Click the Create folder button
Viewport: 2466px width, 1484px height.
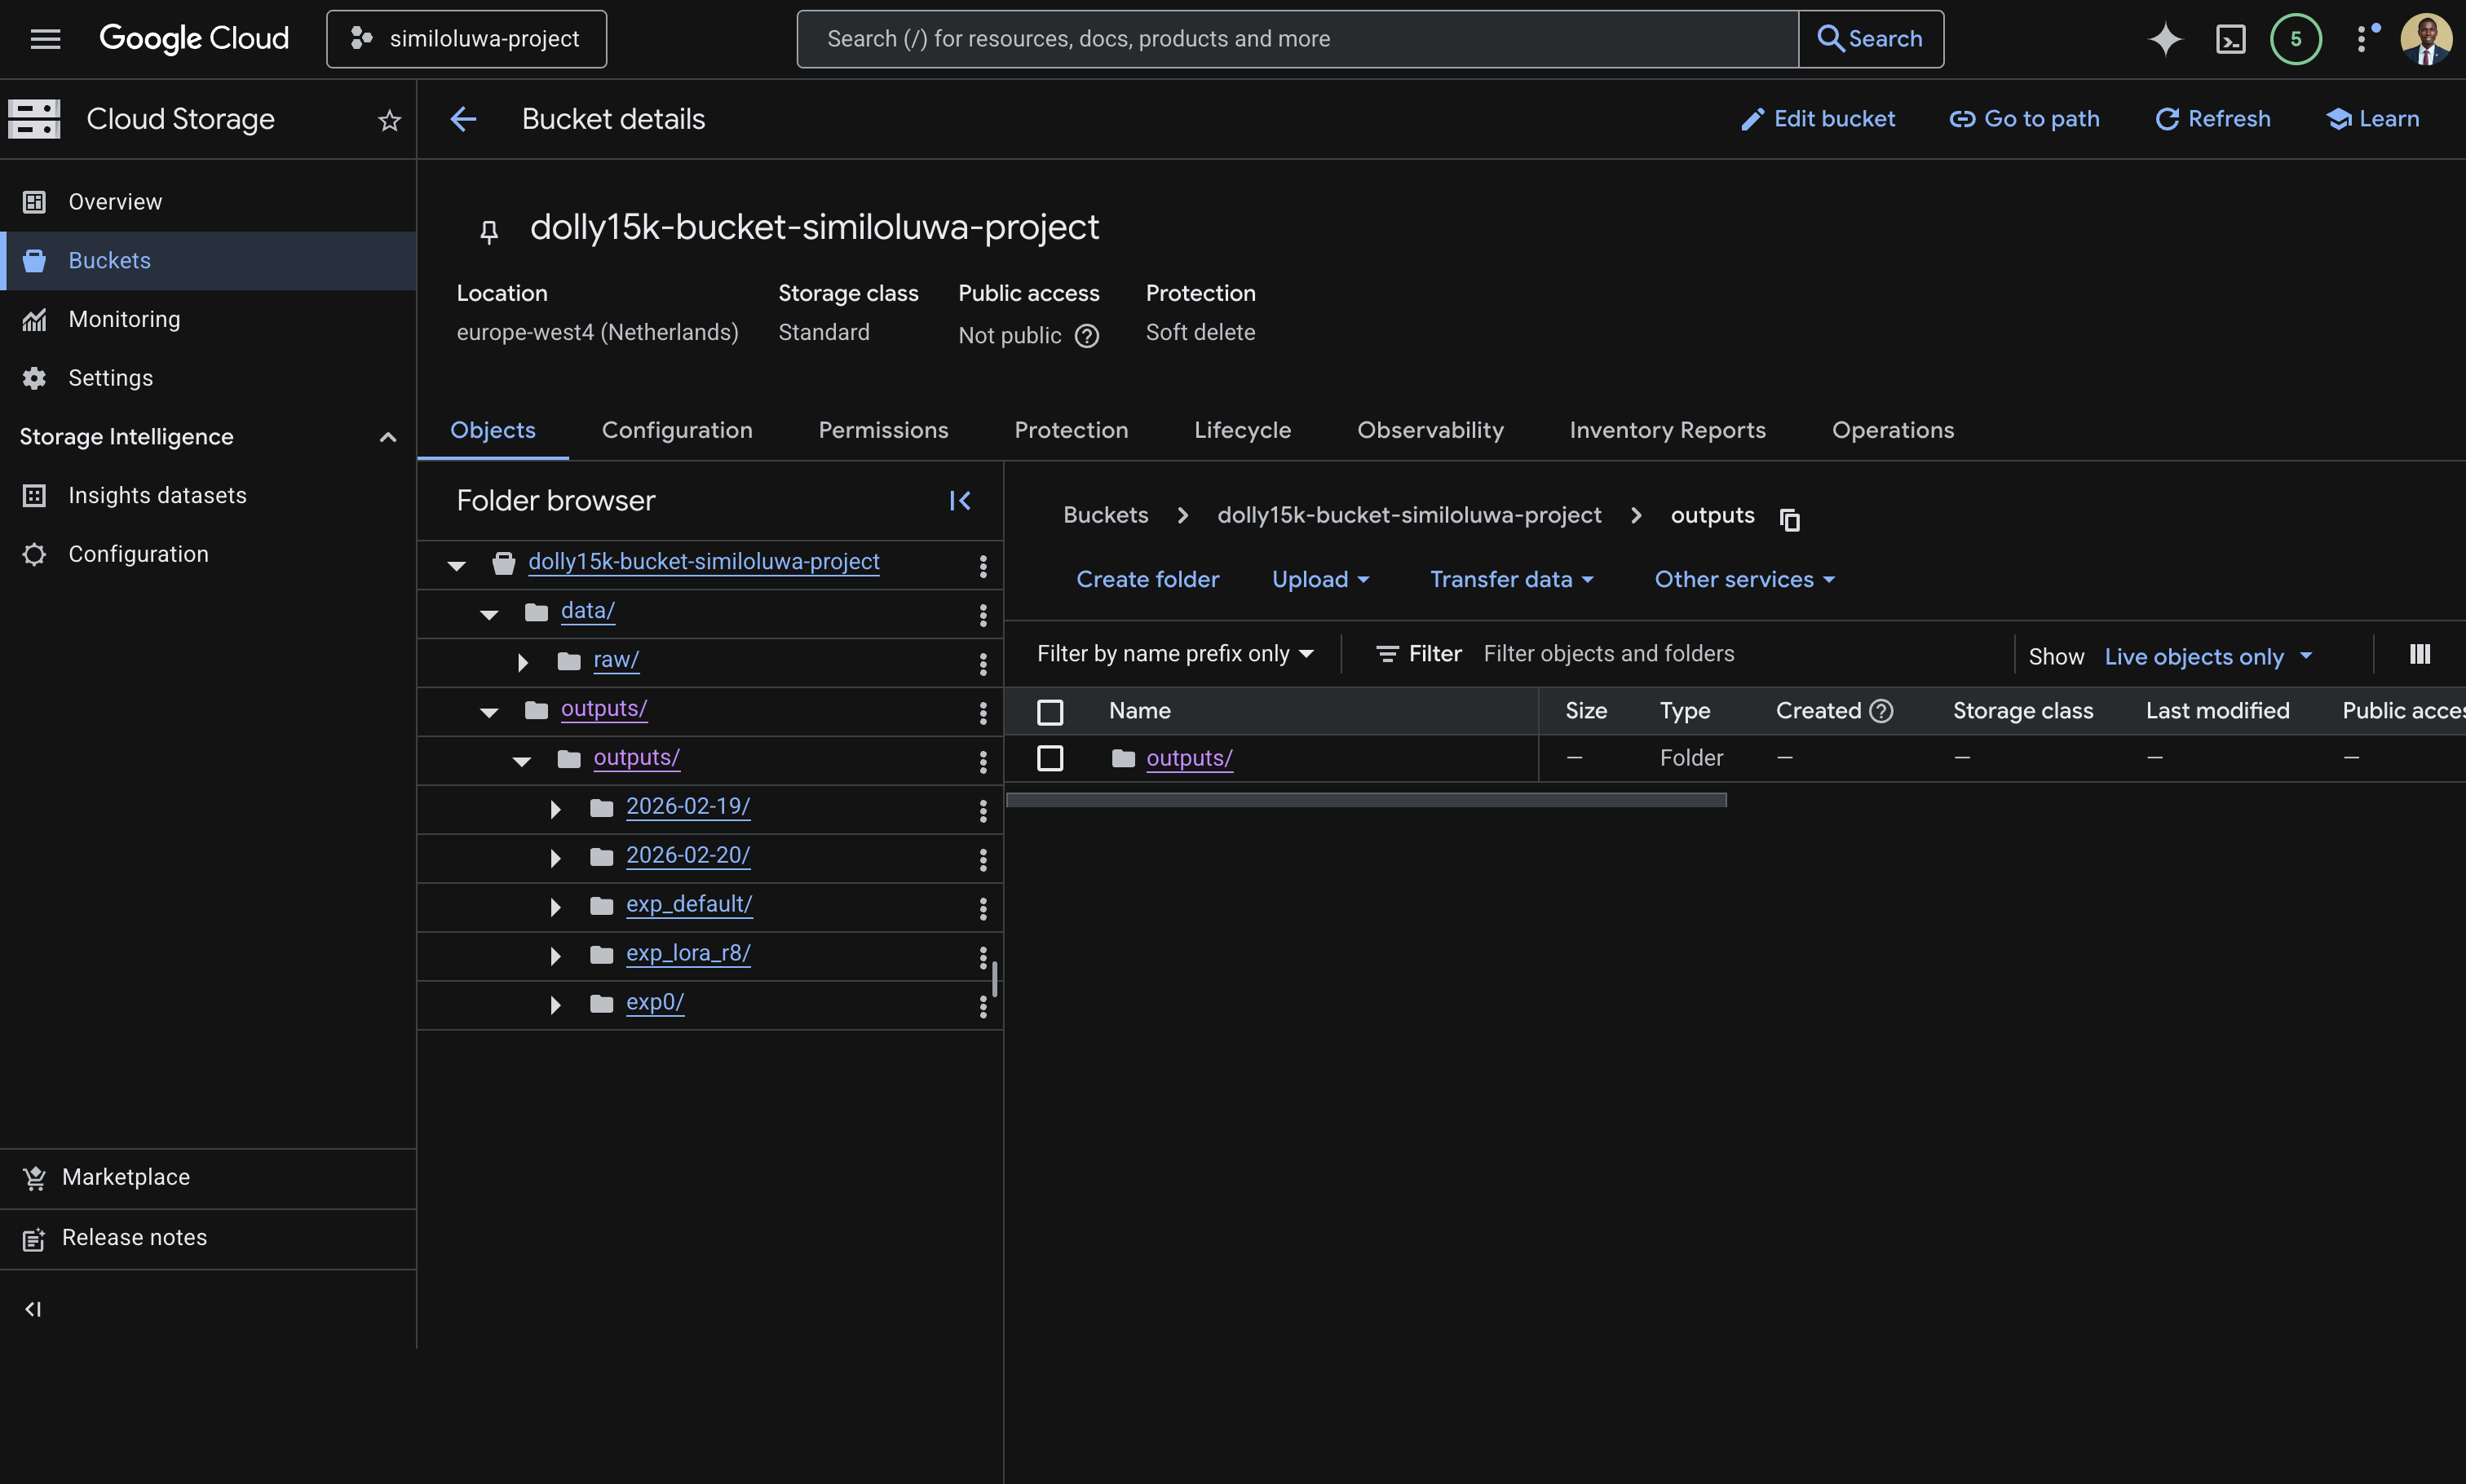coord(1147,579)
